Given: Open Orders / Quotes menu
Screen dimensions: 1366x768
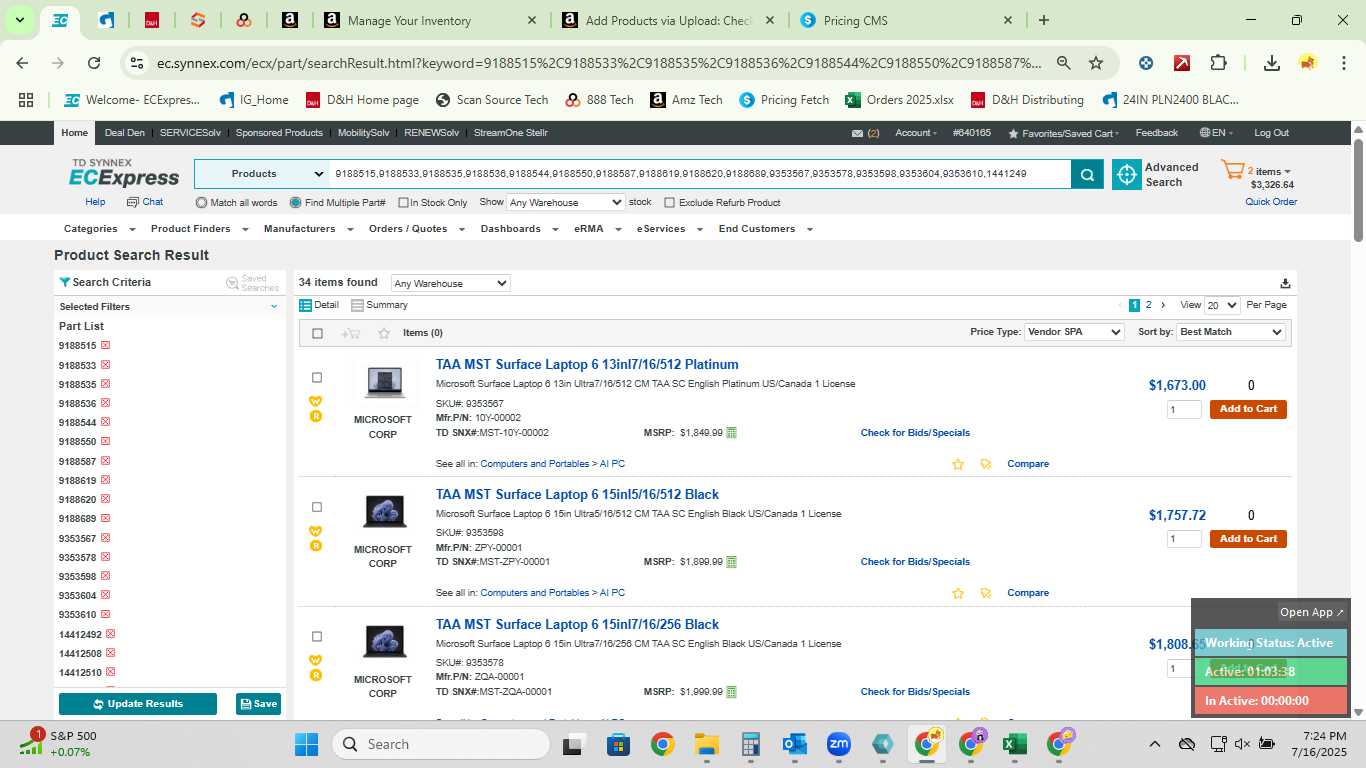Looking at the screenshot, I should click(x=416, y=229).
